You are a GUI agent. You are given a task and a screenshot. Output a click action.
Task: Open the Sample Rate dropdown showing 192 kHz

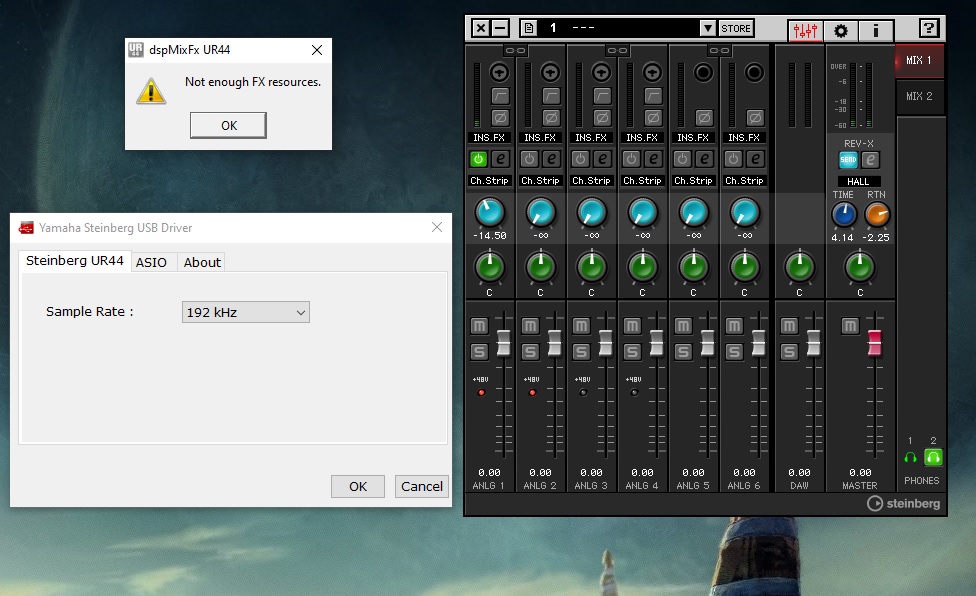(x=245, y=312)
